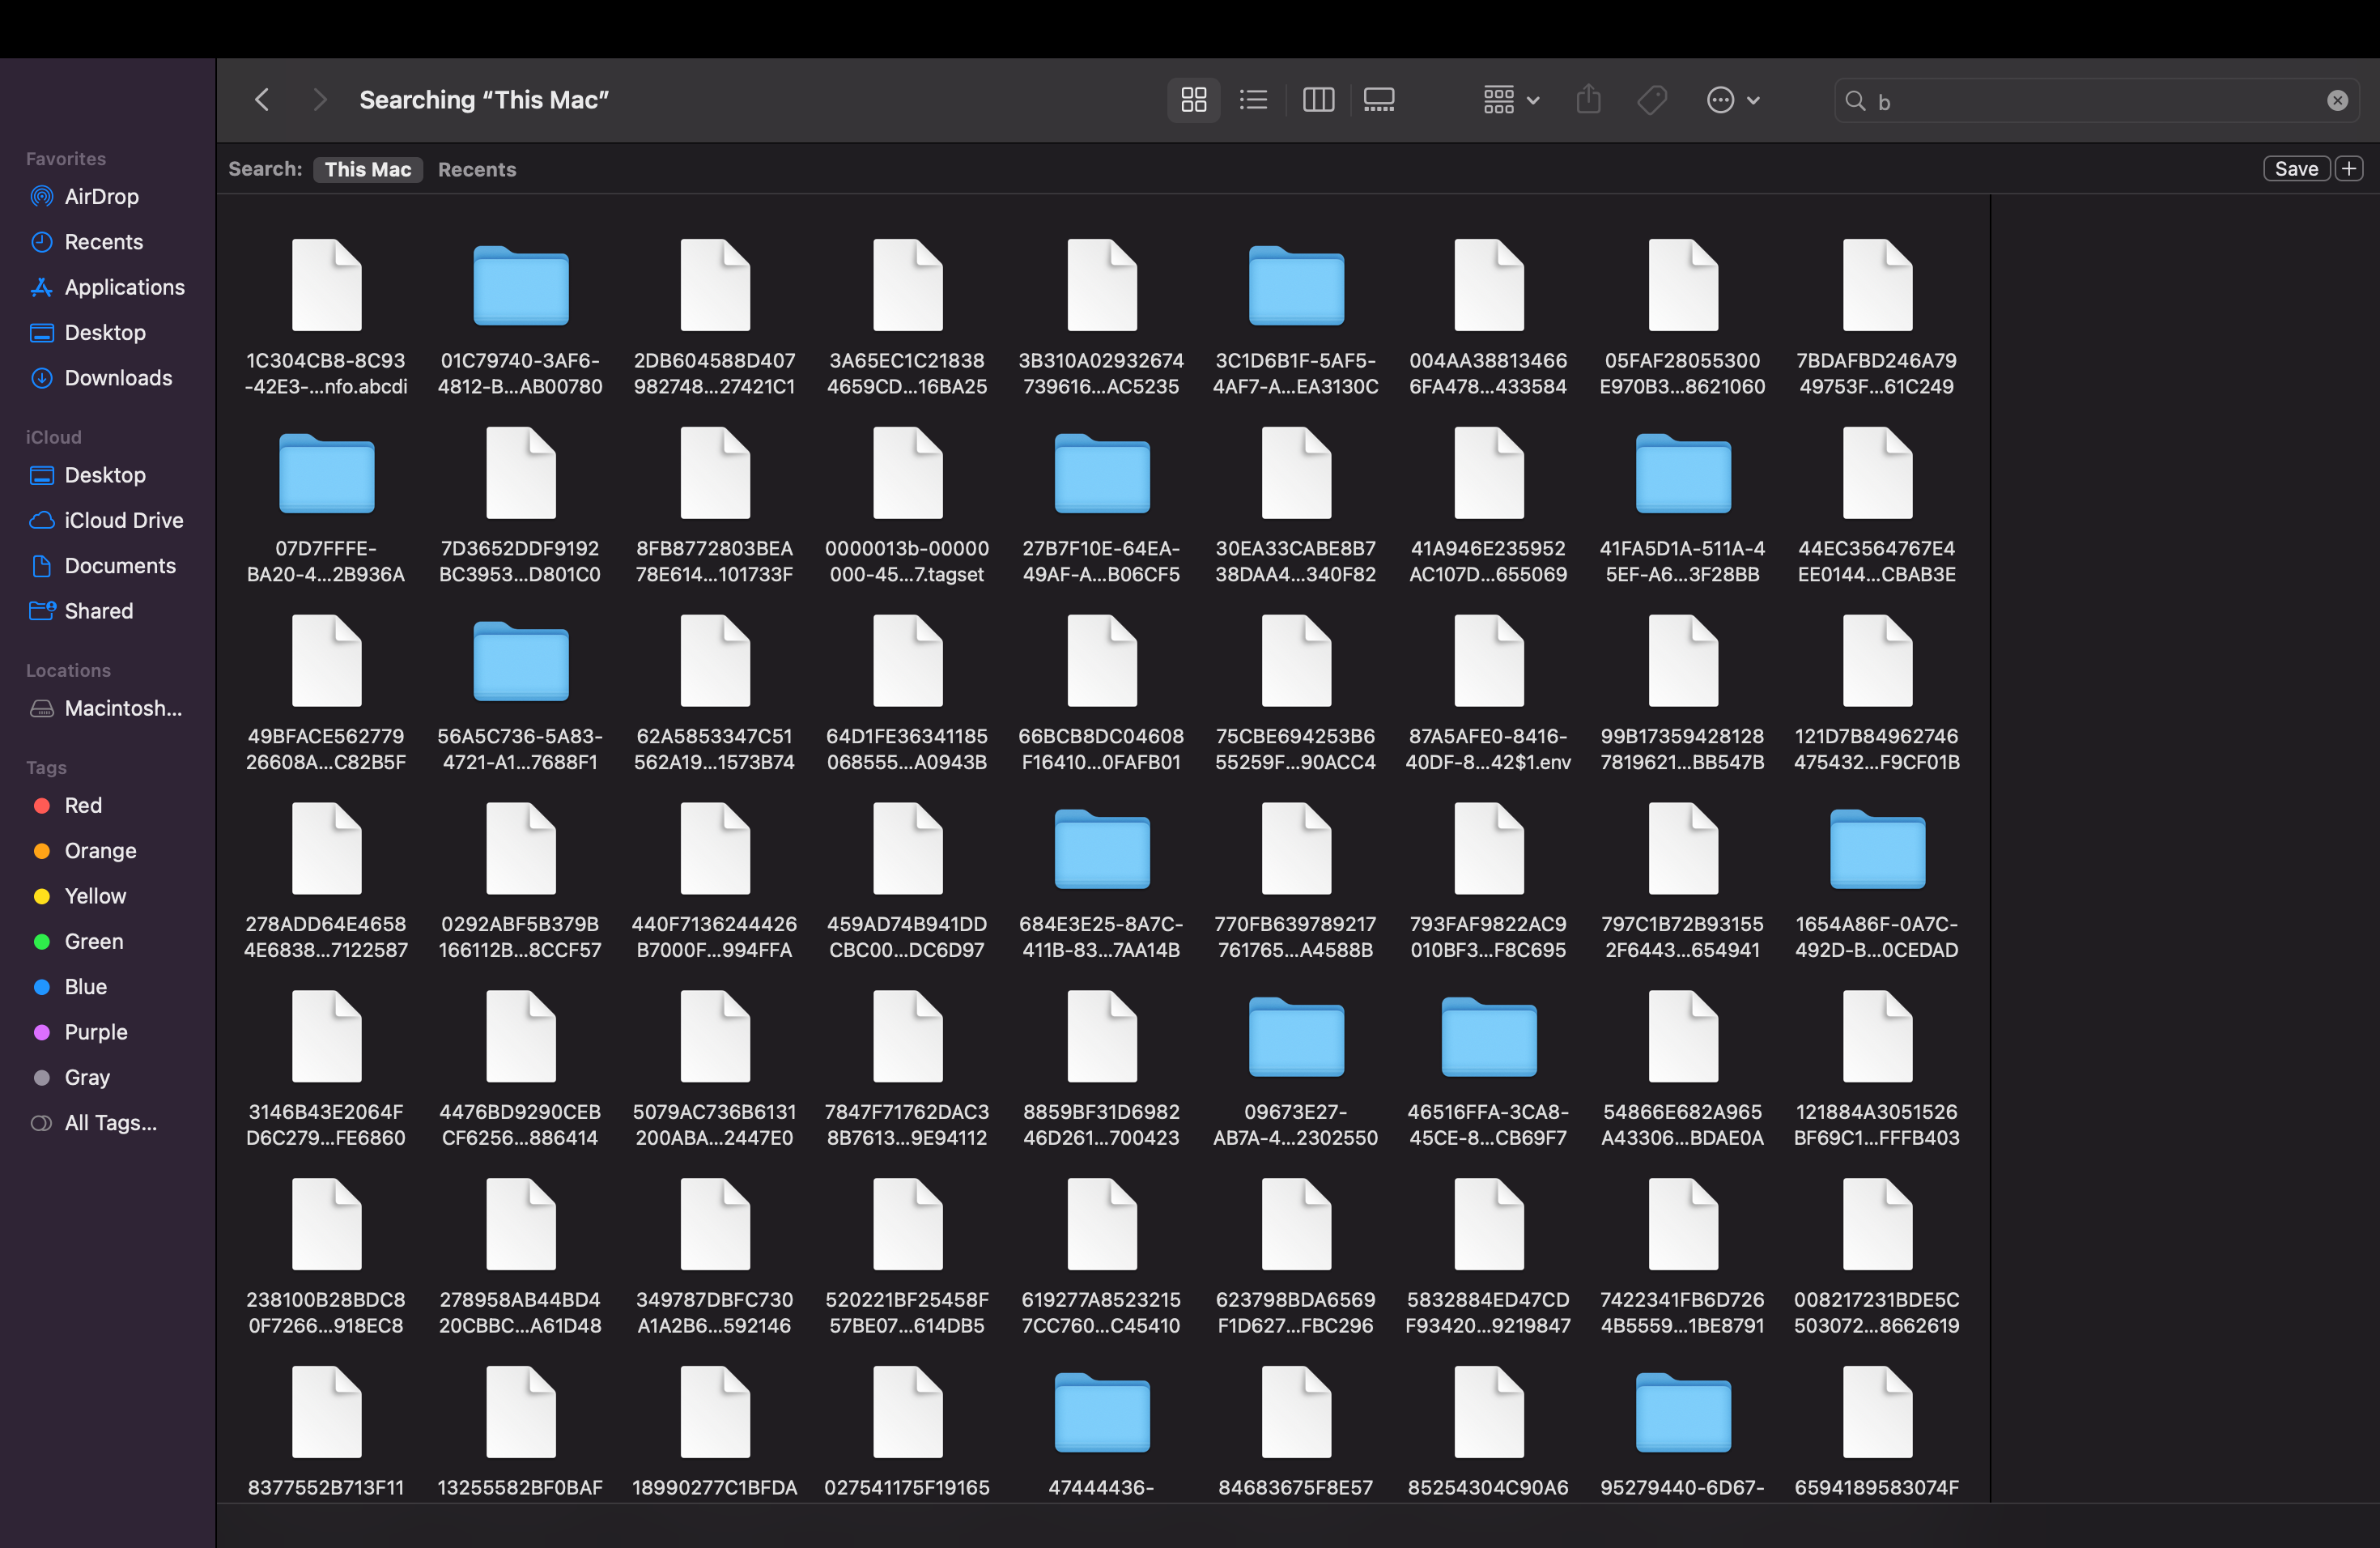Select the Share icon in the toolbar
The width and height of the screenshot is (2380, 1548).
coord(1588,99)
